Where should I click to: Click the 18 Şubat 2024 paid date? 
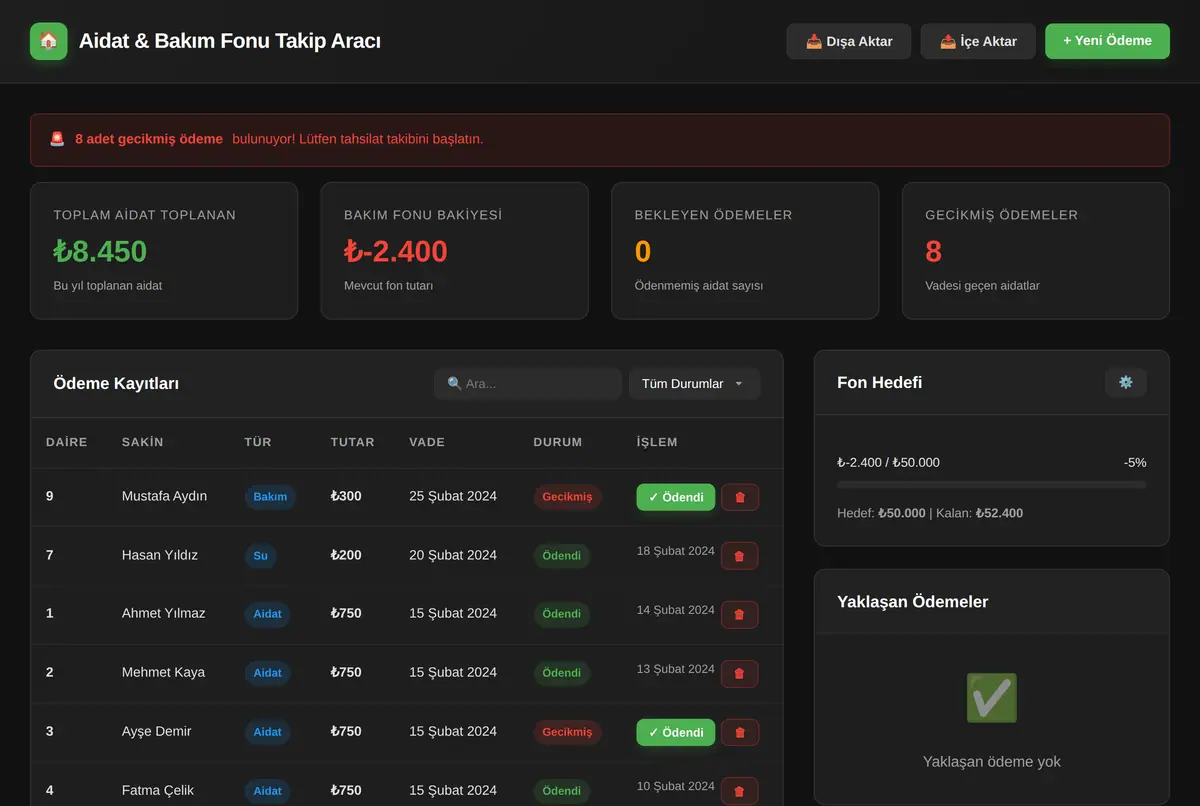(x=676, y=551)
